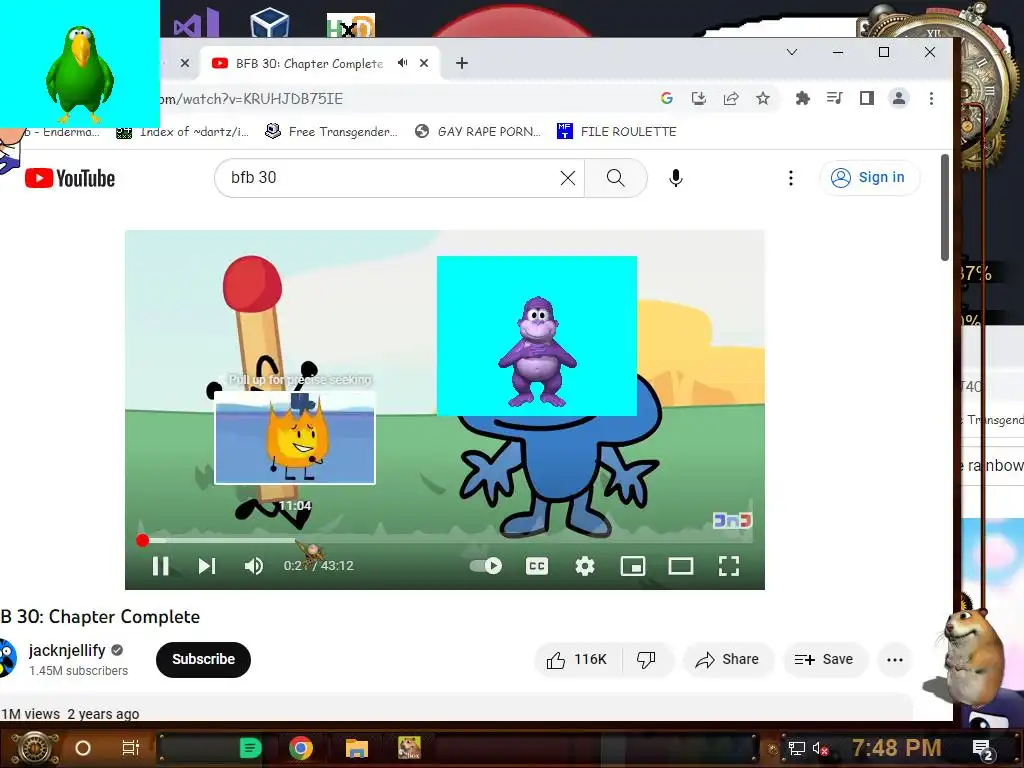Open the Chrome three-dot menu
1024x768 pixels.
[931, 98]
